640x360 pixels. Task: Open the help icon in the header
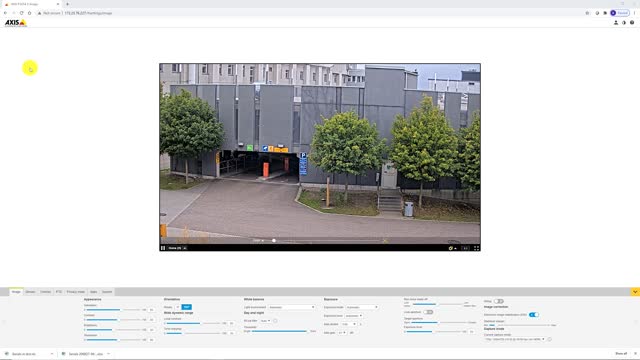click(x=632, y=23)
